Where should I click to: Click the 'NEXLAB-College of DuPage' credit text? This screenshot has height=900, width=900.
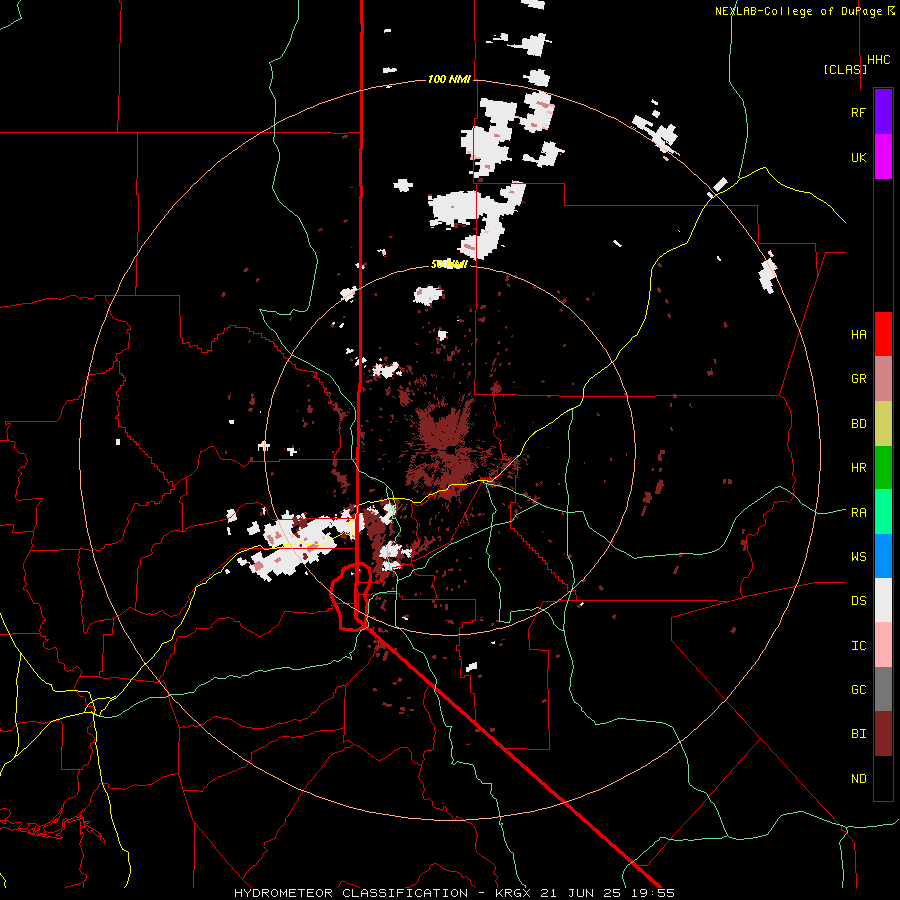pos(798,11)
